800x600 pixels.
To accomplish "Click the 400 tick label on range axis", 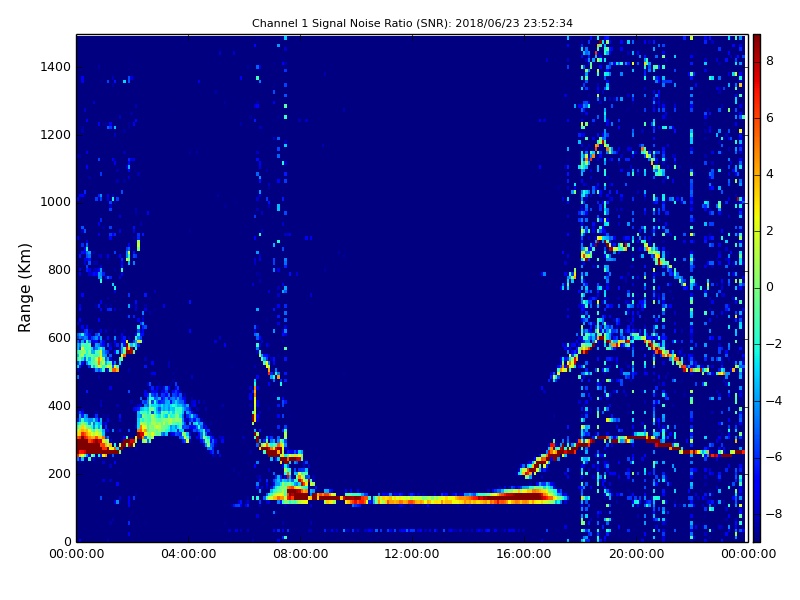I will [x=59, y=406].
